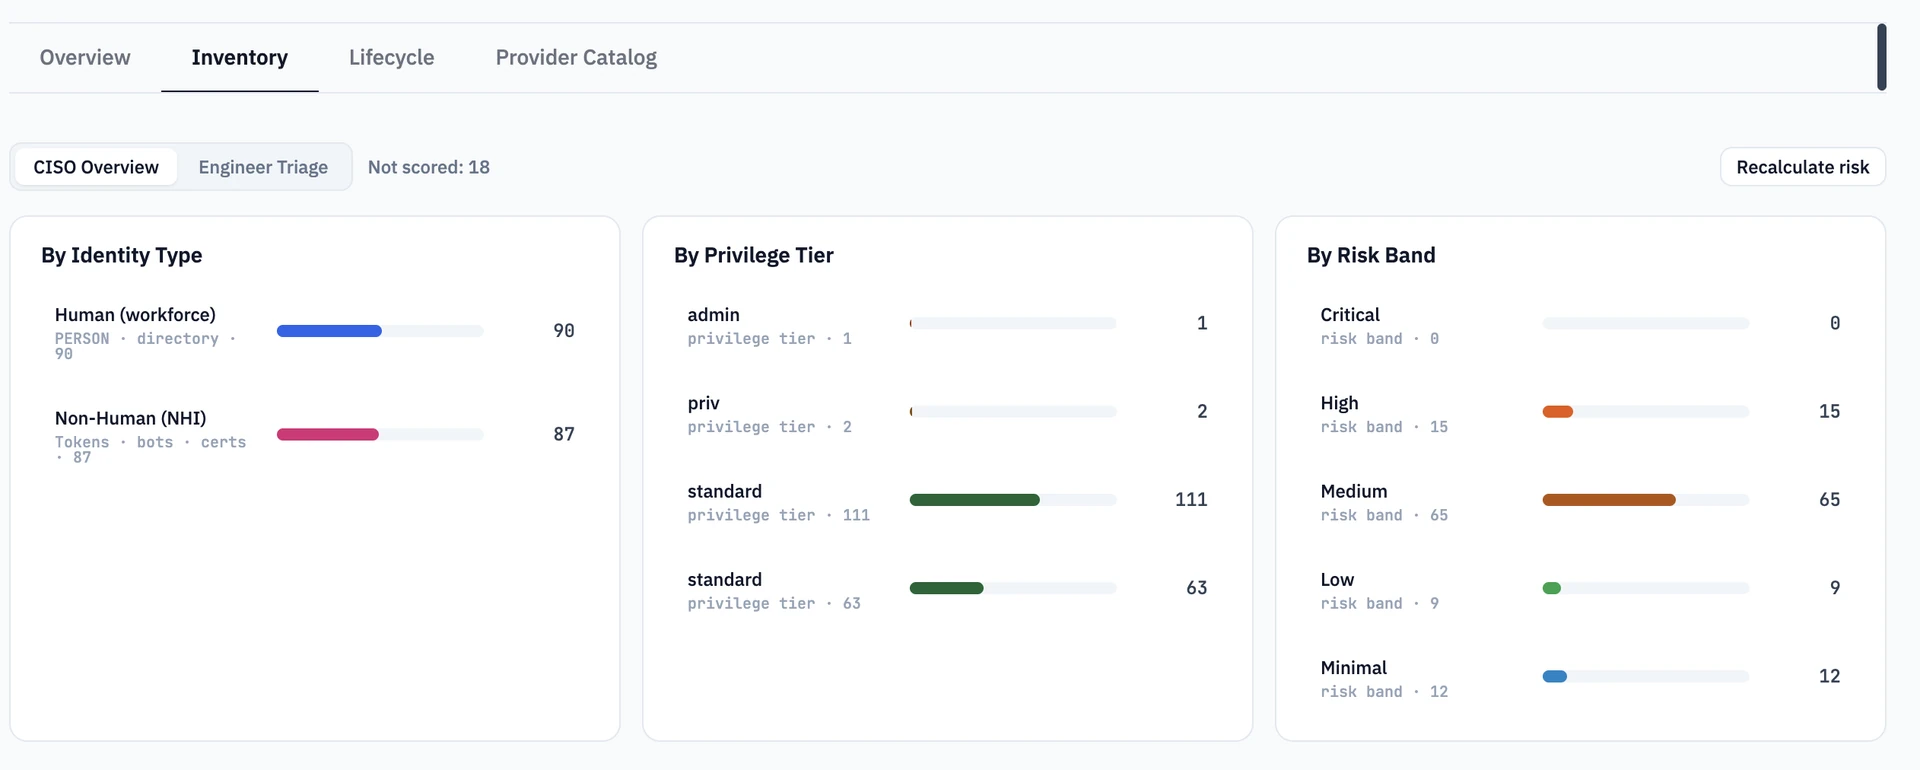Select the Critical risk band label
Image resolution: width=1920 pixels, height=770 pixels.
coord(1350,315)
